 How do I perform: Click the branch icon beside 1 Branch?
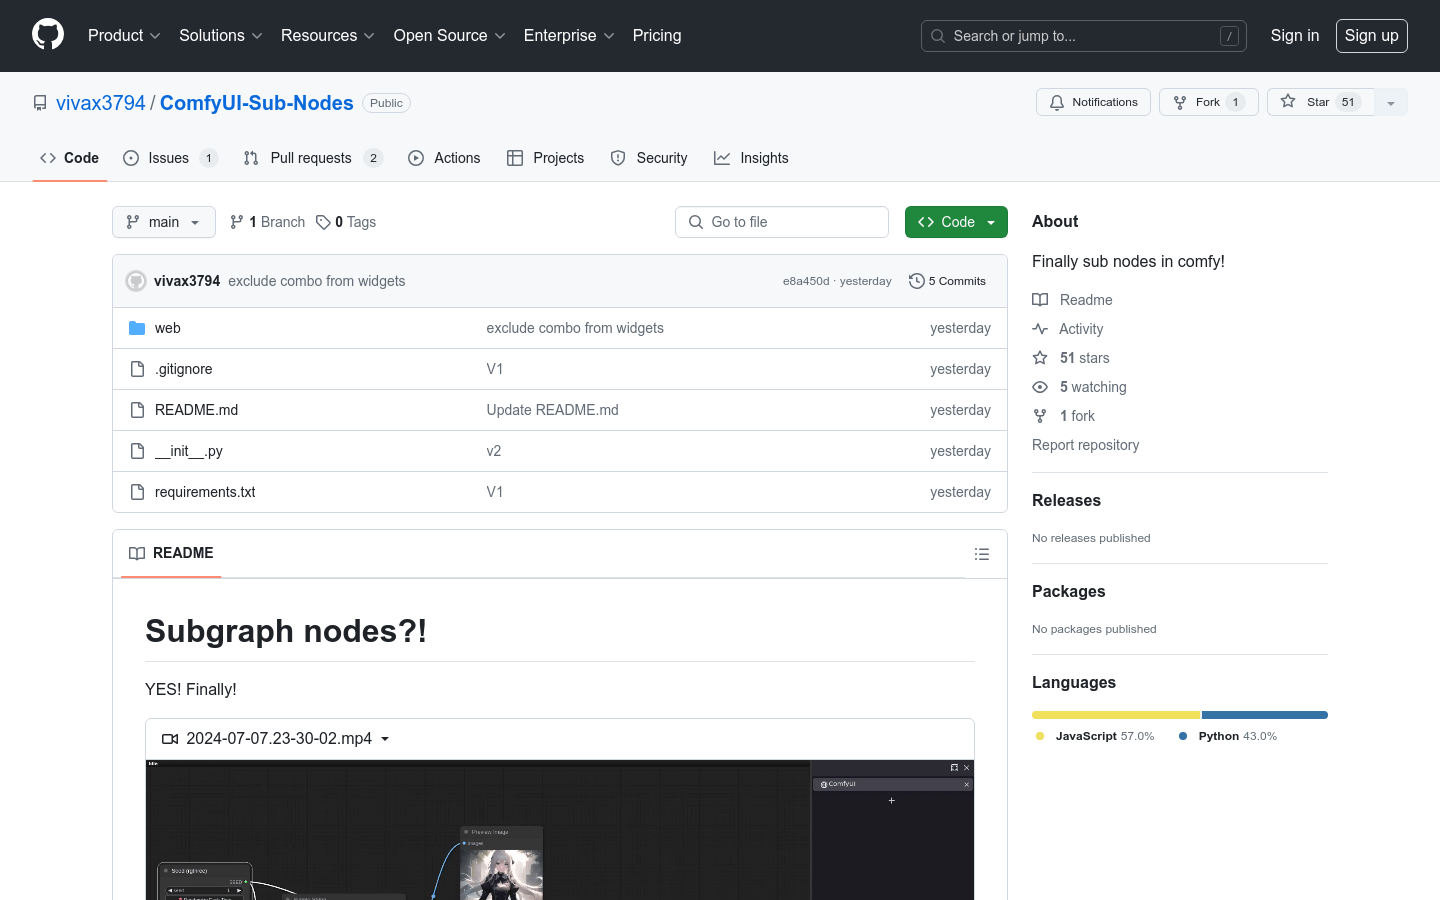point(237,222)
